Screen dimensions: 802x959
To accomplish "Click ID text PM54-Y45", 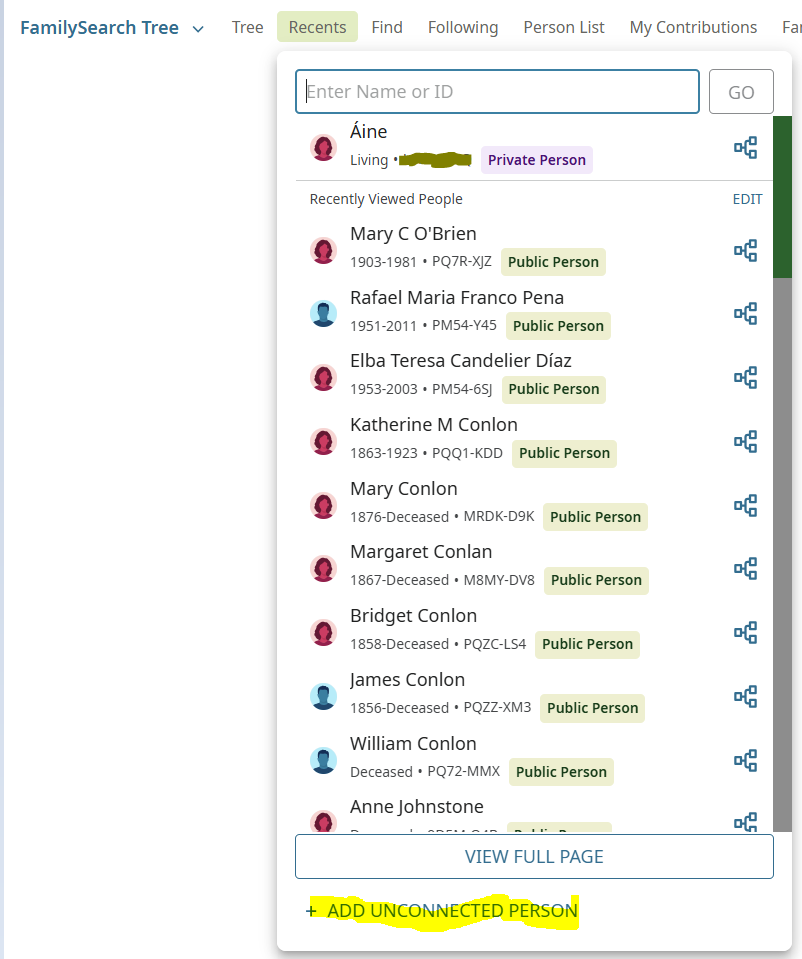I will coord(464,325).
